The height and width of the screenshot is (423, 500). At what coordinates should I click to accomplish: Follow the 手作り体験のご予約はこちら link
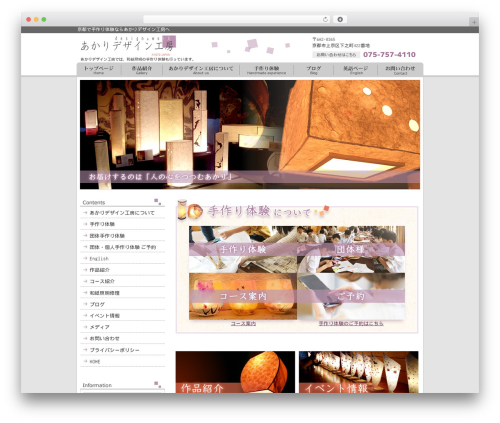[x=351, y=323]
